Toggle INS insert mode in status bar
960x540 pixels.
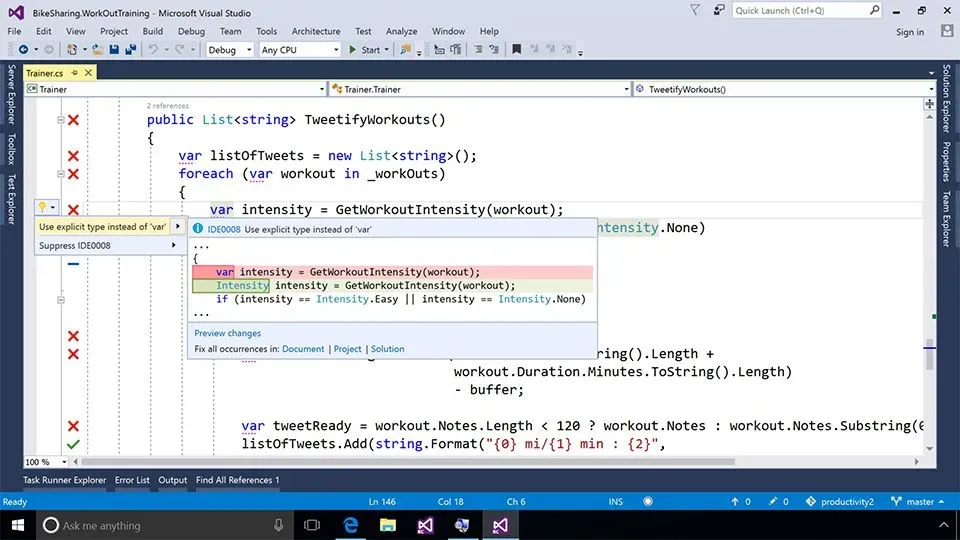pos(616,501)
